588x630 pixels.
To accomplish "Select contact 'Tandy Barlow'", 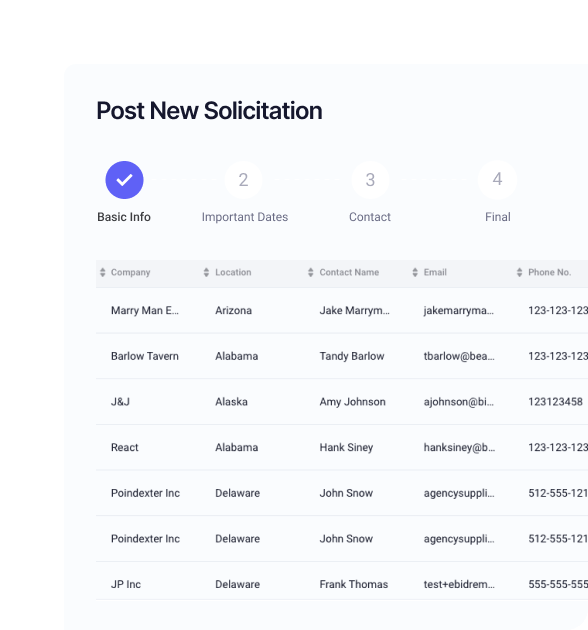I will click(352, 356).
